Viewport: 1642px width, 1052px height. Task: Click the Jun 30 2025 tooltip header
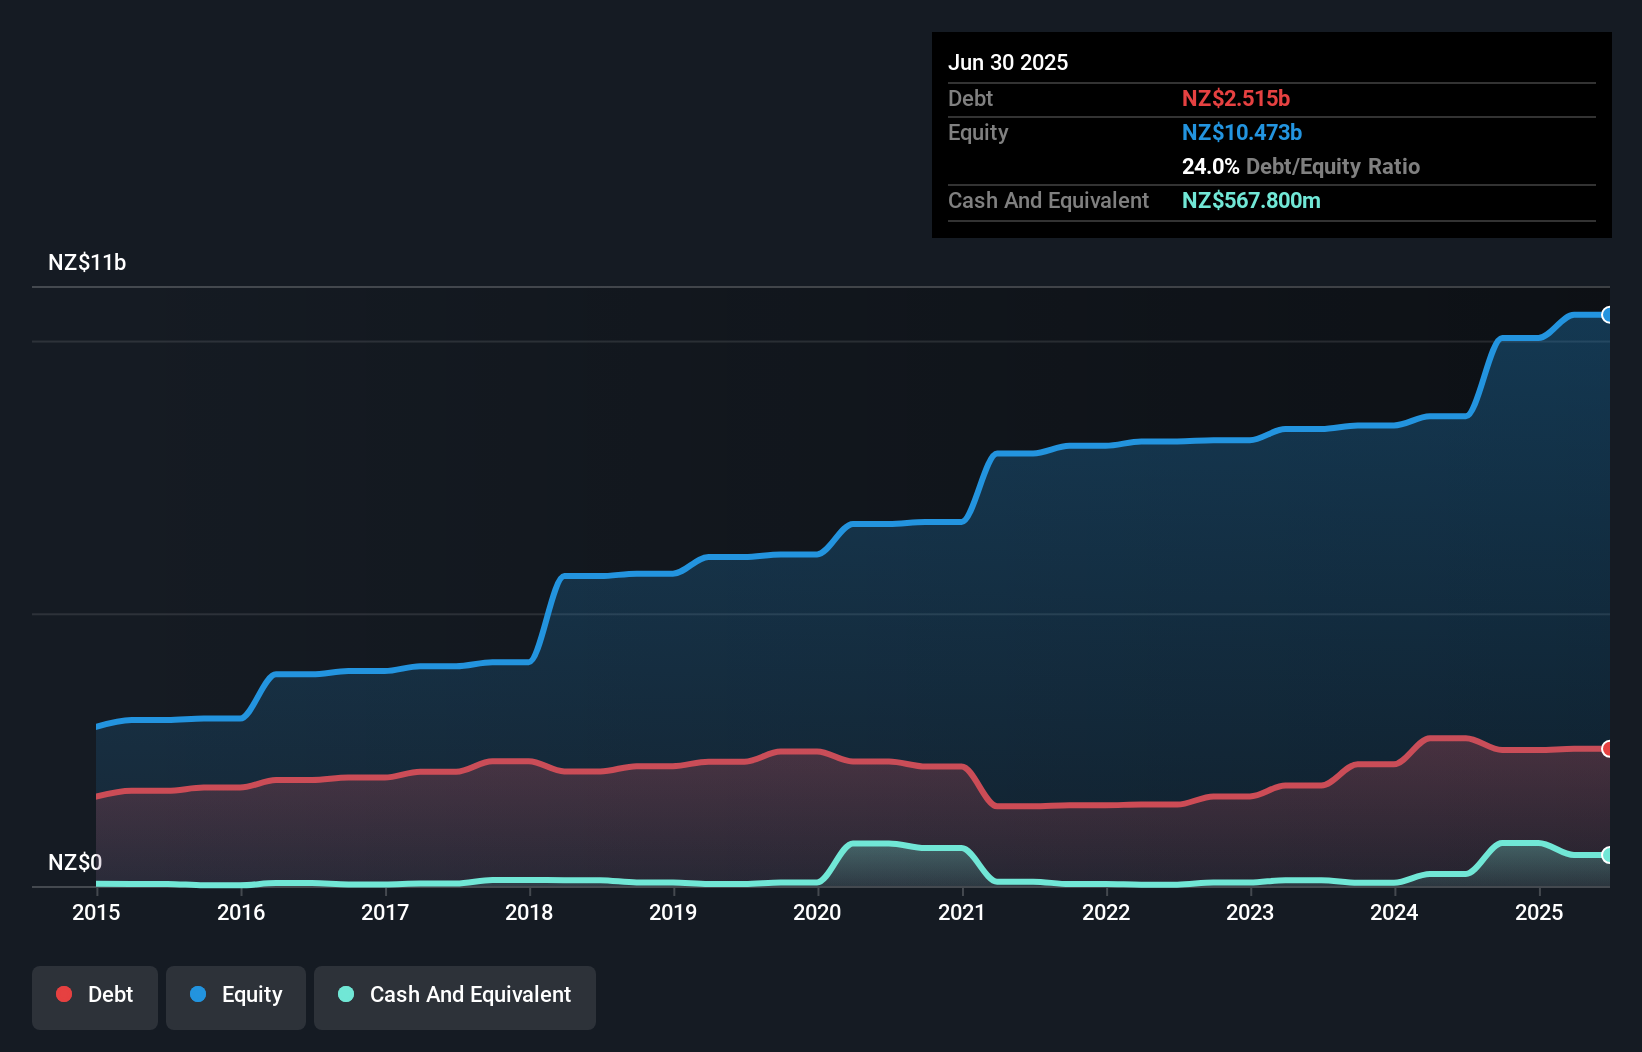tap(1008, 62)
